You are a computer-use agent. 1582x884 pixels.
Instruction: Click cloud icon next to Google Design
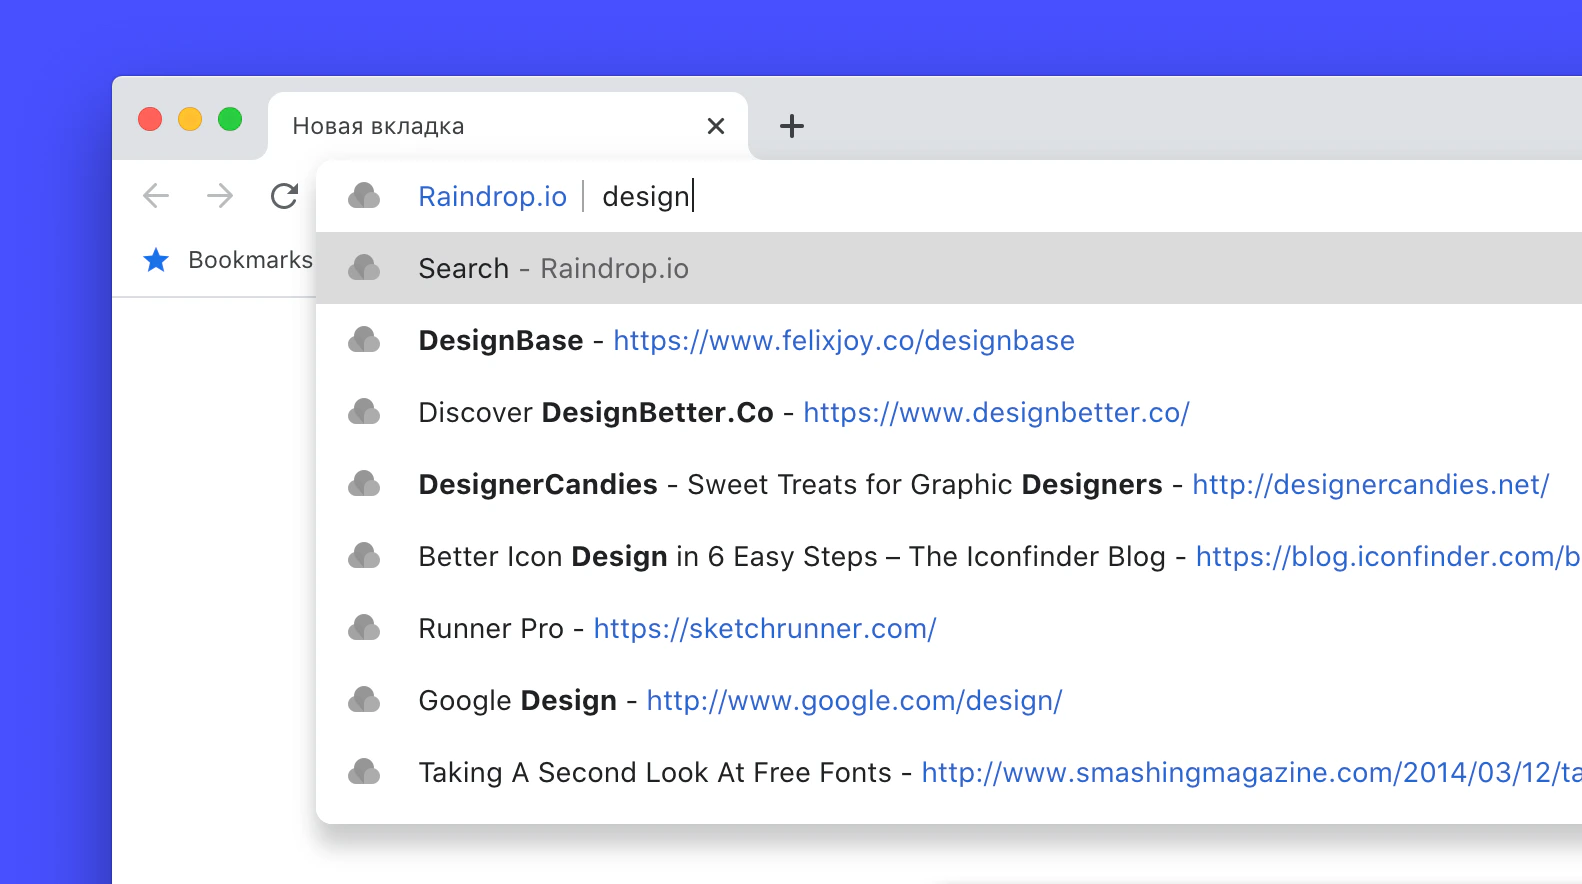[364, 700]
